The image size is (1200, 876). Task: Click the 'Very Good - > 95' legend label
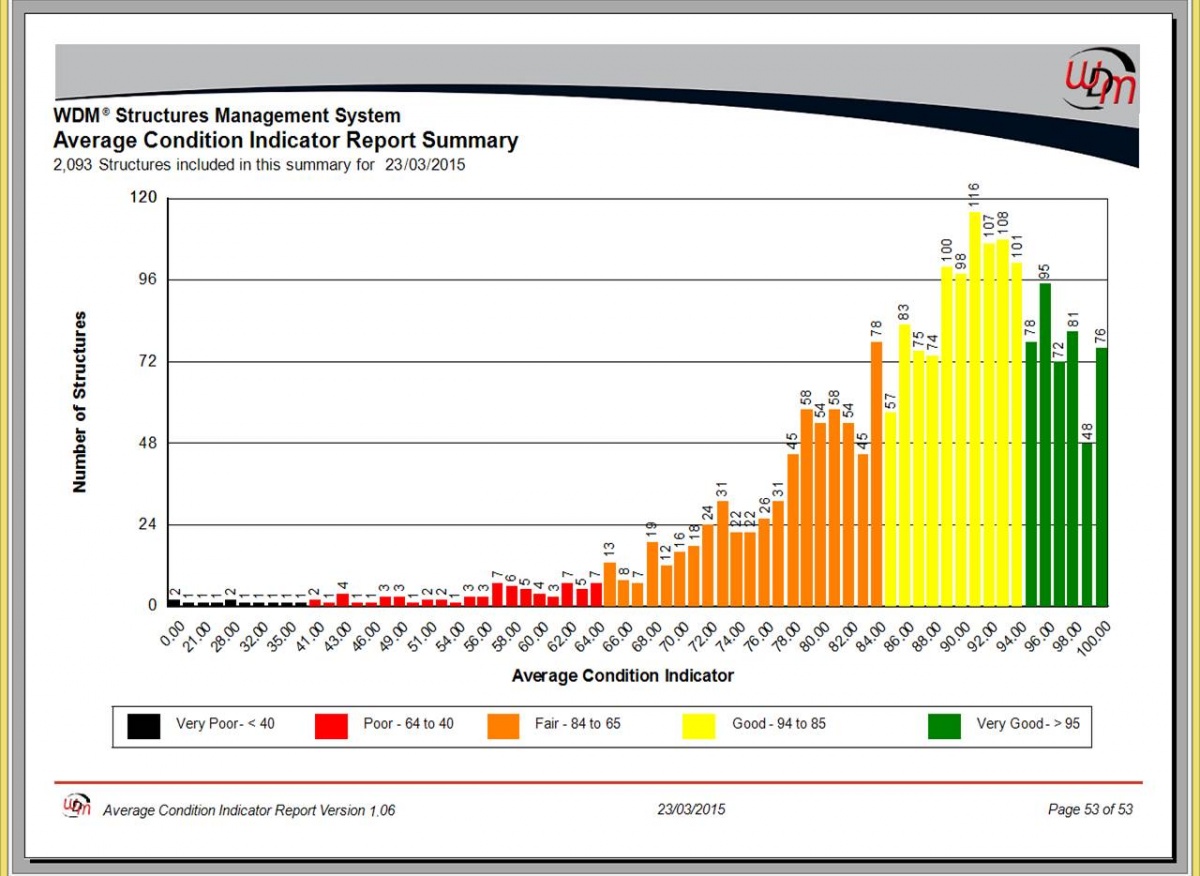(1028, 724)
